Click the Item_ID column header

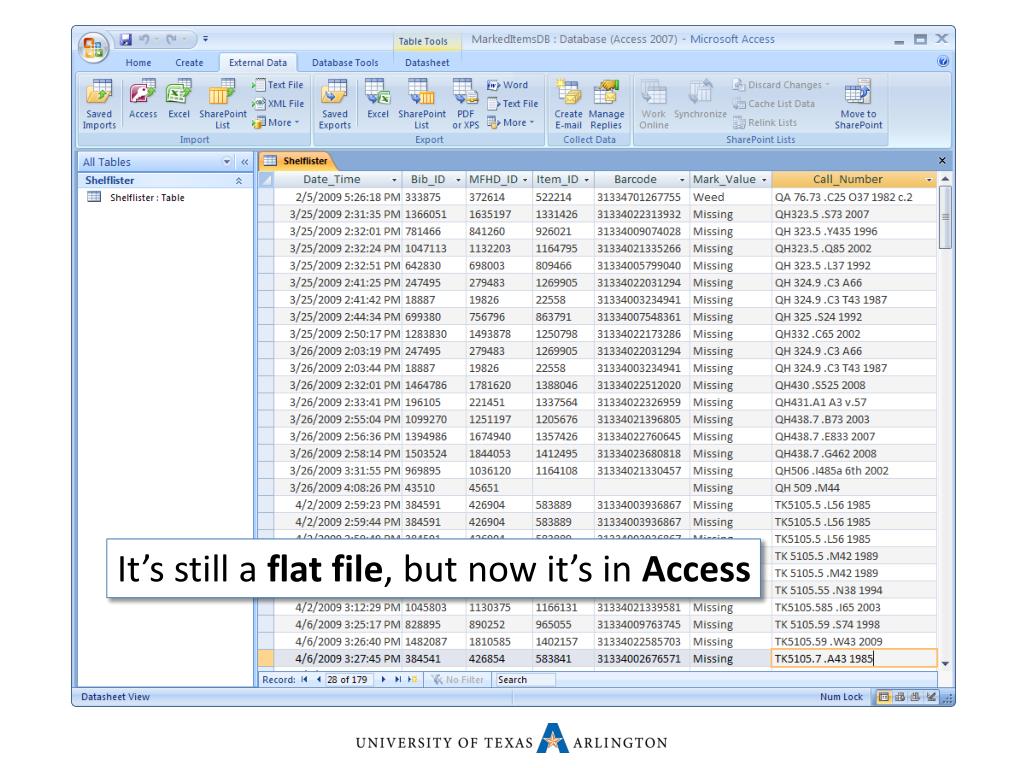click(563, 180)
